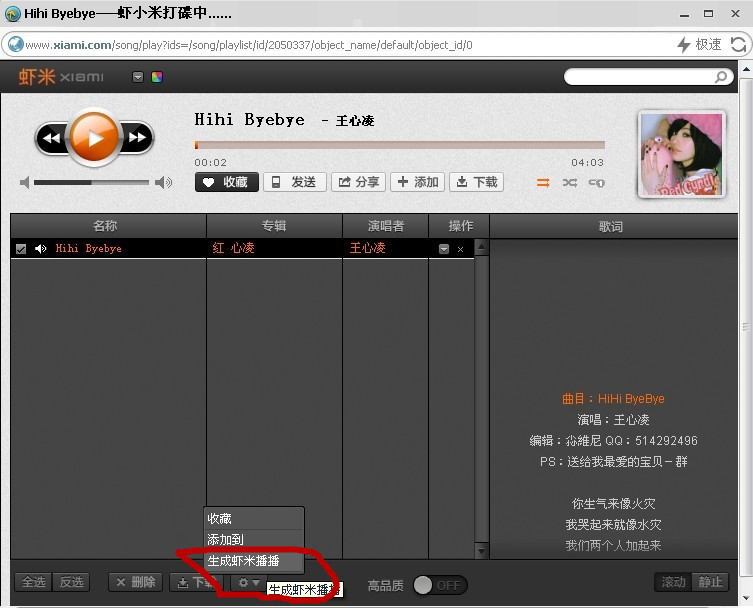The width and height of the screenshot is (753, 608).
Task: Toggle the orange repeat list mode icon
Action: [543, 182]
